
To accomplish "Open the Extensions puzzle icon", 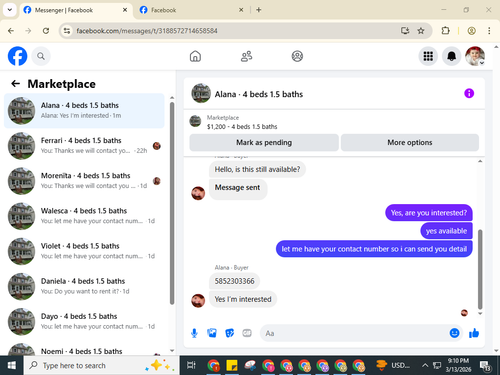I will coord(445,31).
